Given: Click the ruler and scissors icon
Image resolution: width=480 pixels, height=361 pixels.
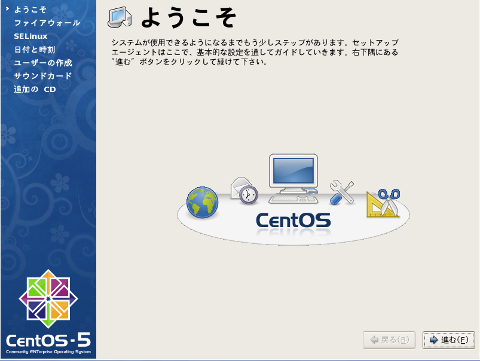Looking at the screenshot, I should click(x=383, y=203).
